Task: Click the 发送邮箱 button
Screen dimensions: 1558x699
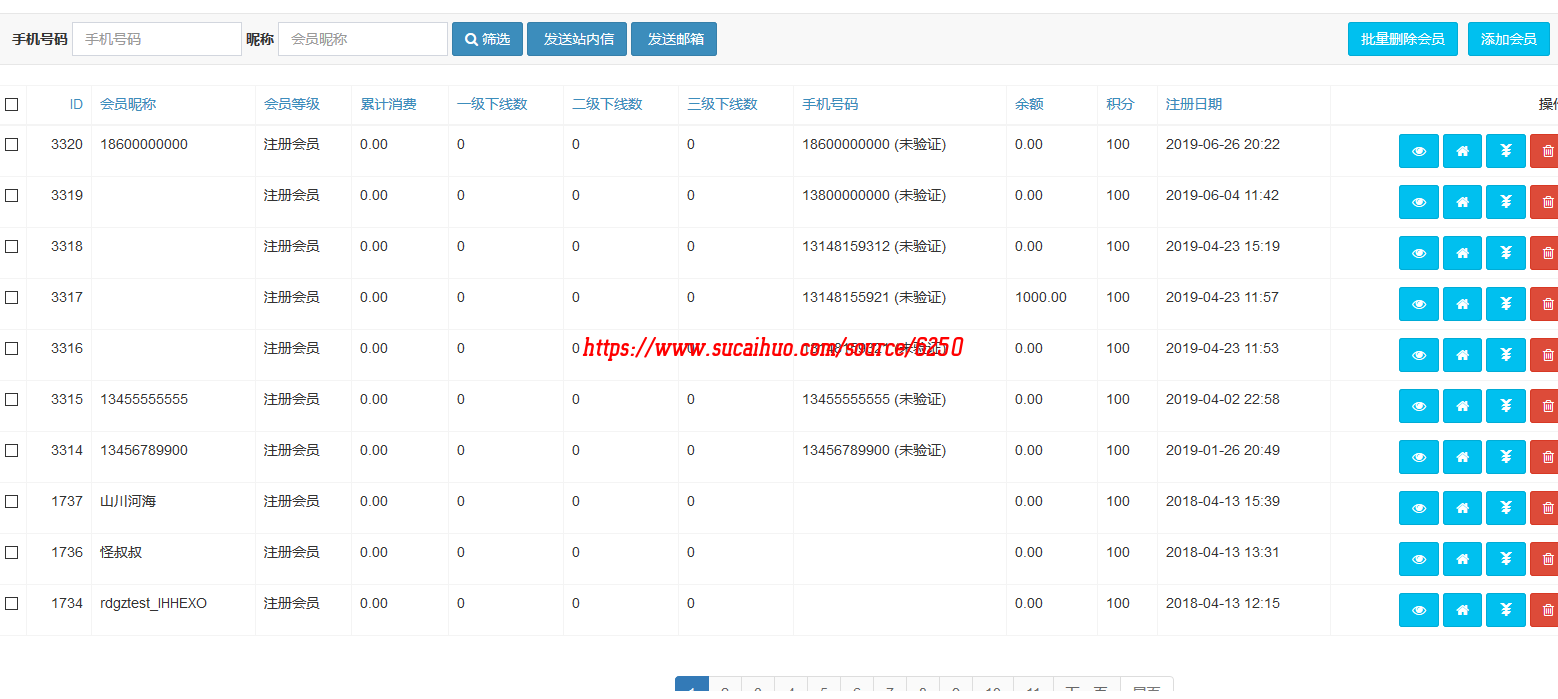Action: (674, 39)
